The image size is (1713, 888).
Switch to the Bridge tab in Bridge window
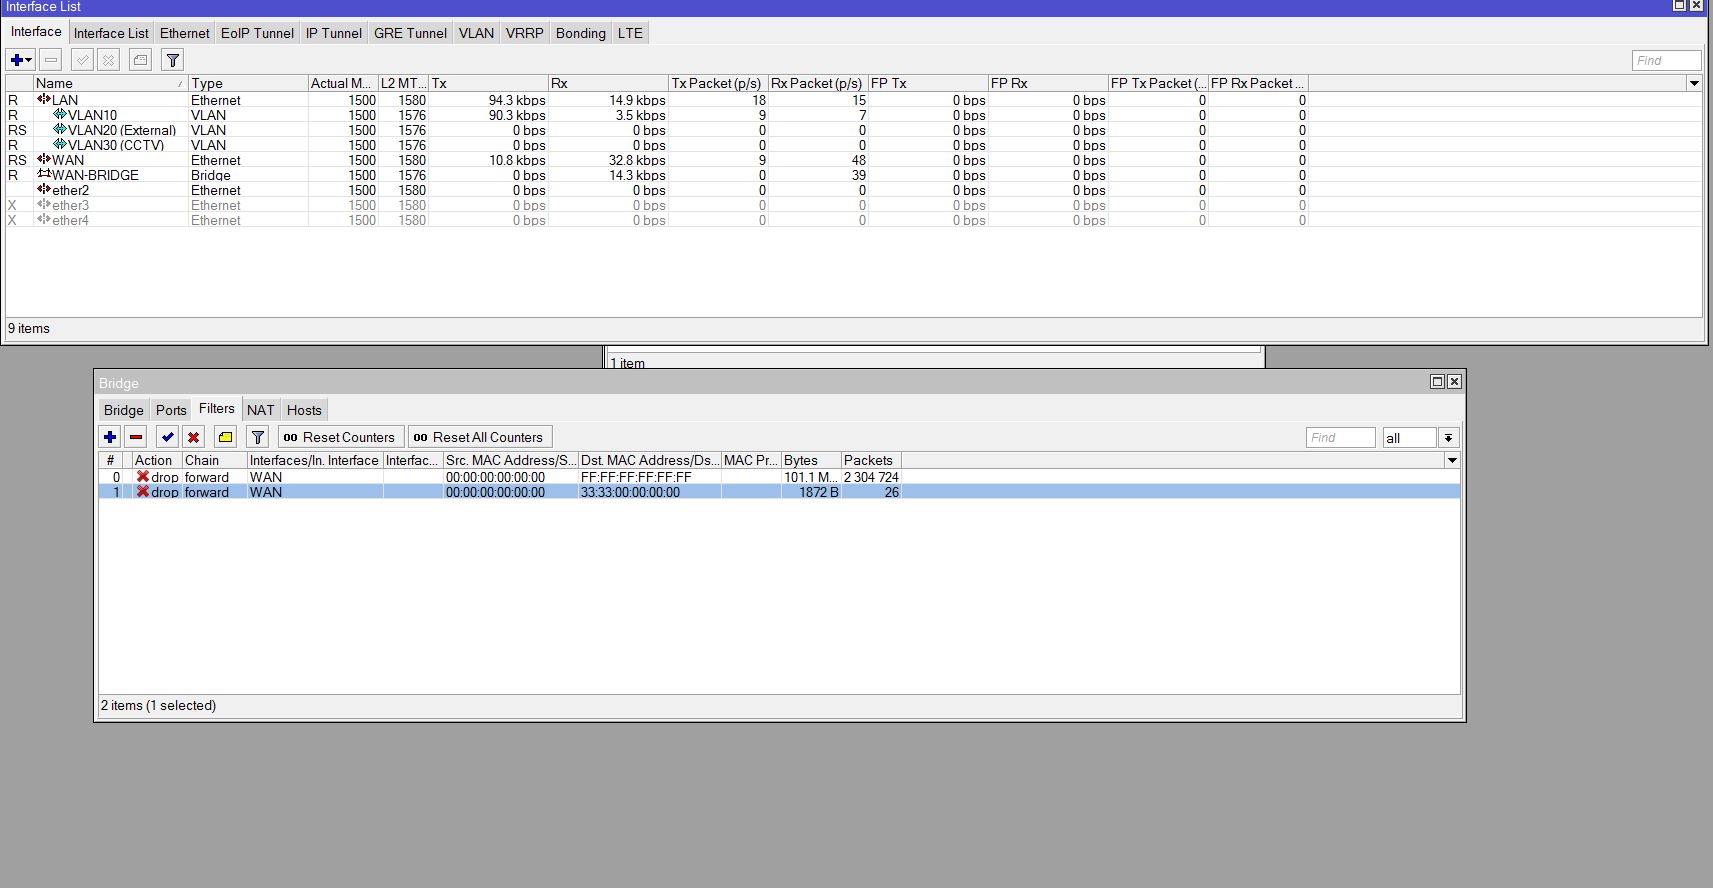124,410
